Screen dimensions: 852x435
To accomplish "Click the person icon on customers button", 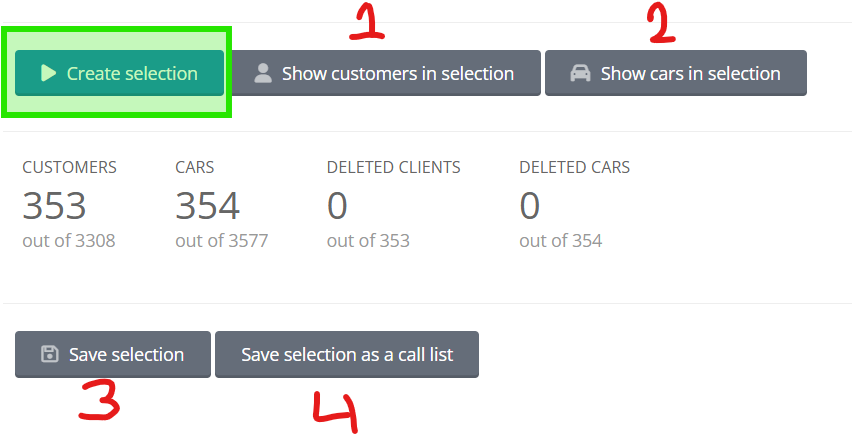I will click(263, 73).
